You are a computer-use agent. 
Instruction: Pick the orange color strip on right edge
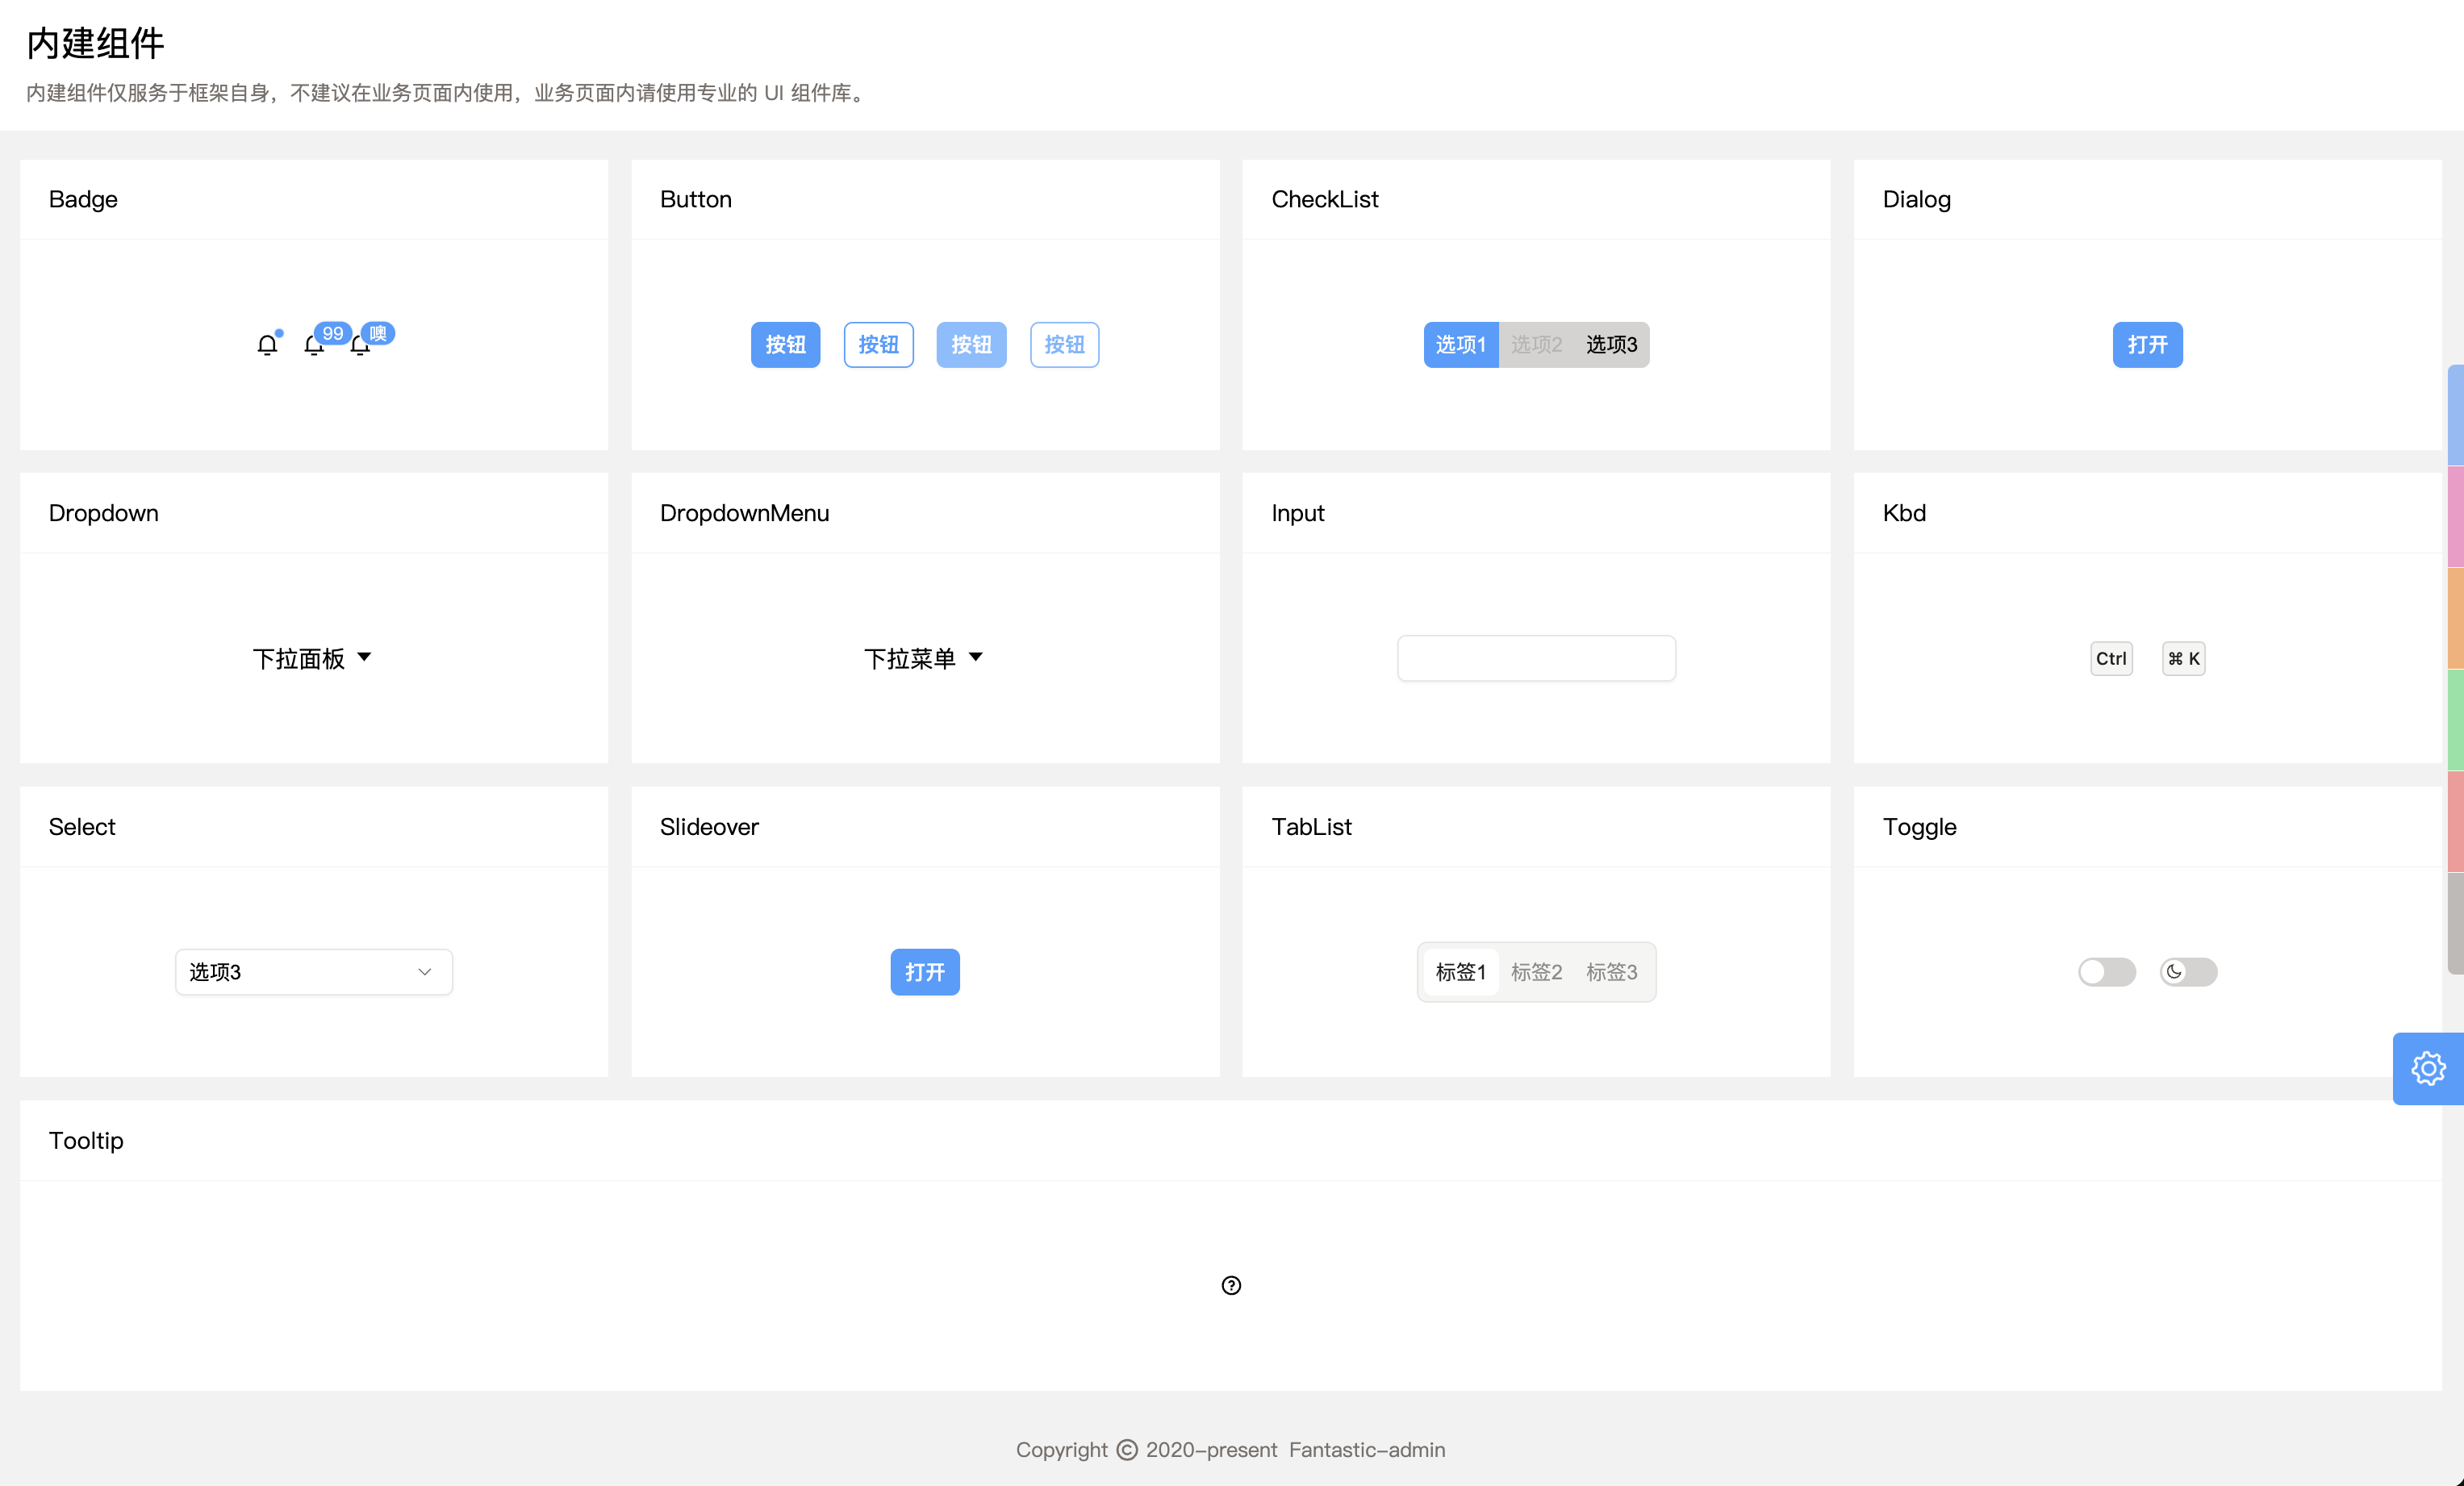[2456, 619]
